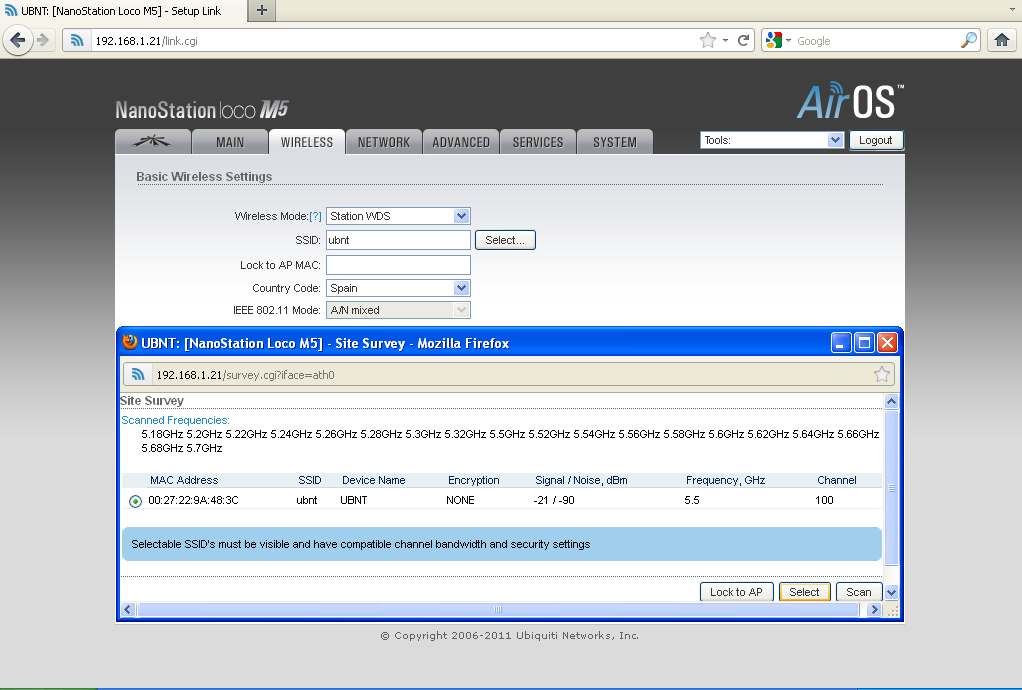Bookmark page using main address bar star
Screen dimensions: 1022x690
[x=708, y=40]
